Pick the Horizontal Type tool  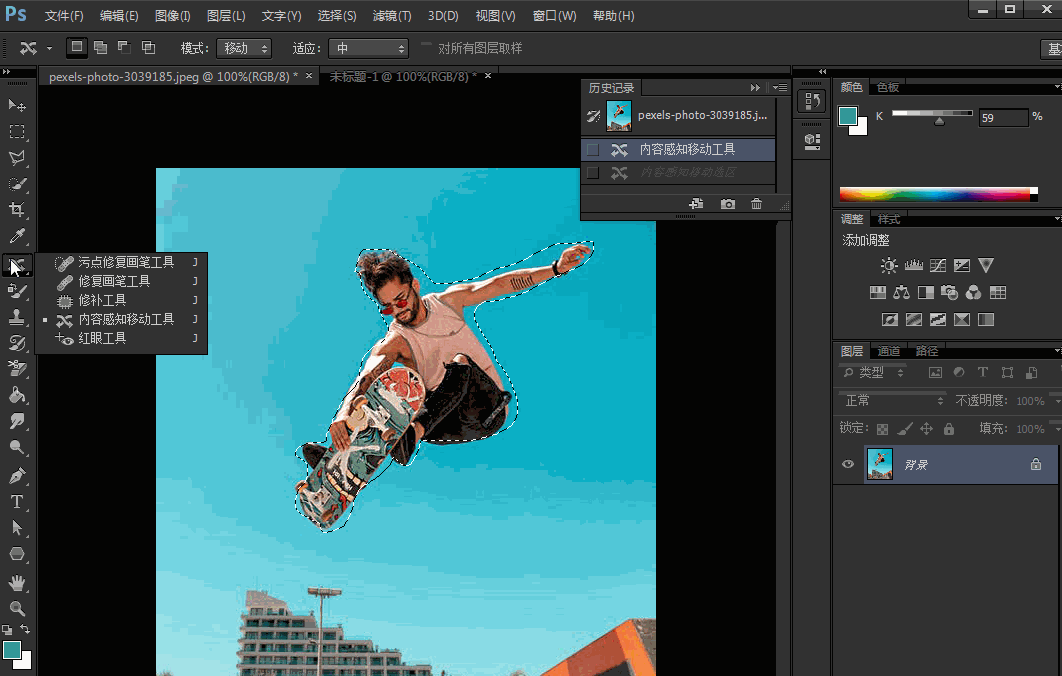[x=17, y=501]
